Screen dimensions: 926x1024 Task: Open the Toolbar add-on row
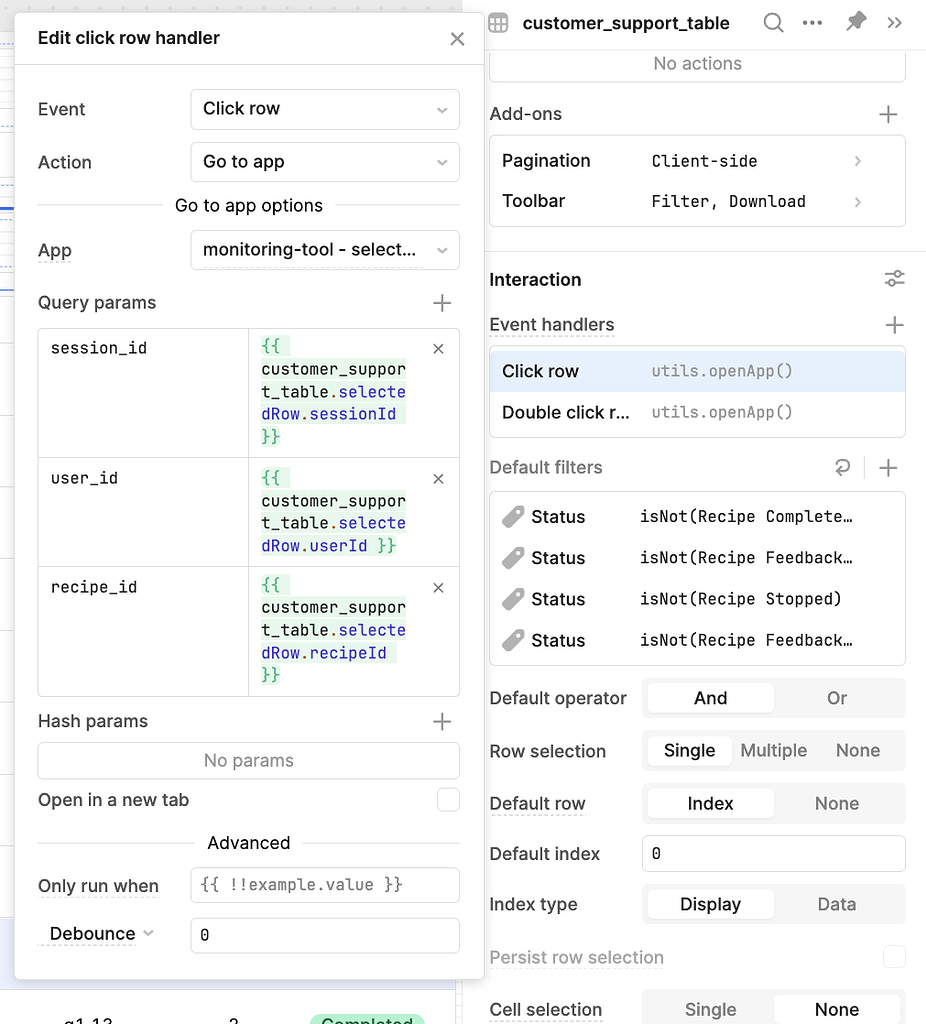point(696,201)
